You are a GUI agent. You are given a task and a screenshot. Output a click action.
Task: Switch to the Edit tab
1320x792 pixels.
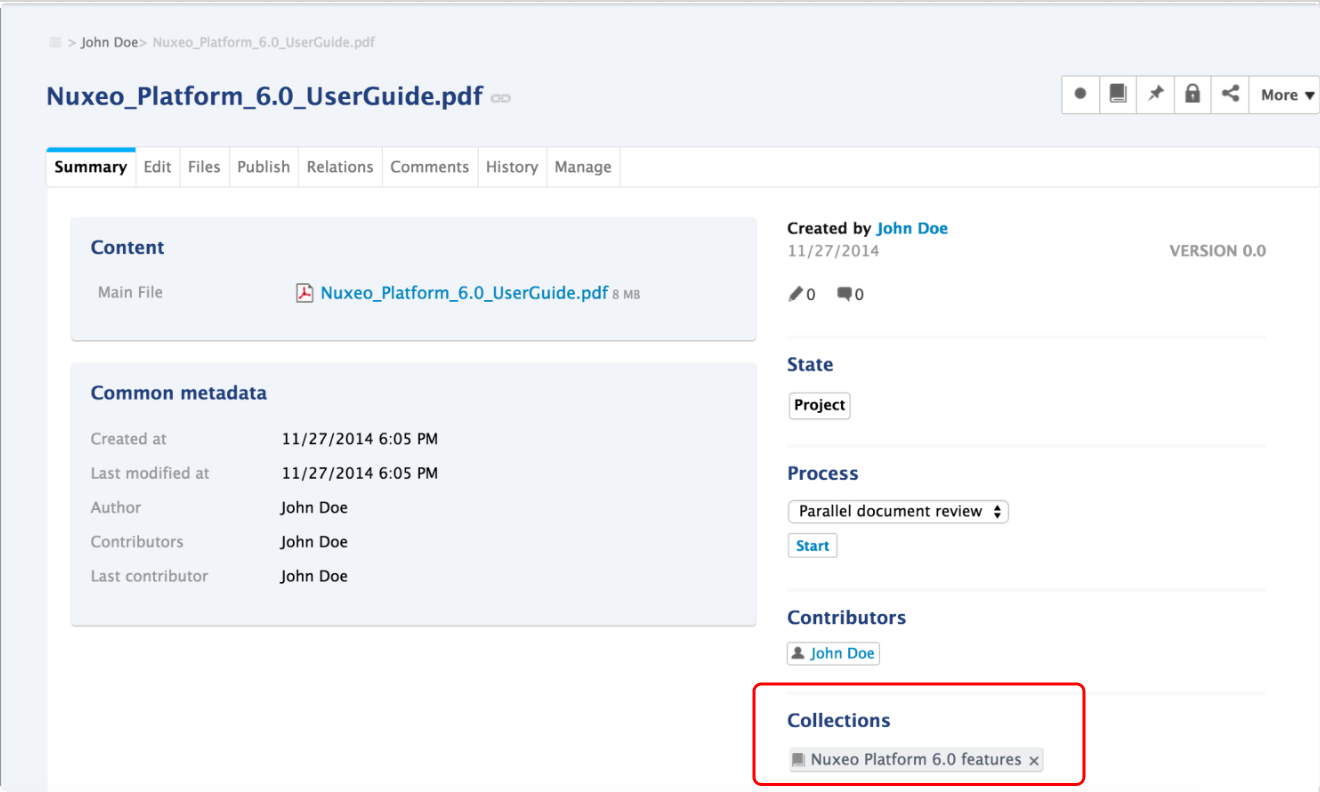[157, 167]
